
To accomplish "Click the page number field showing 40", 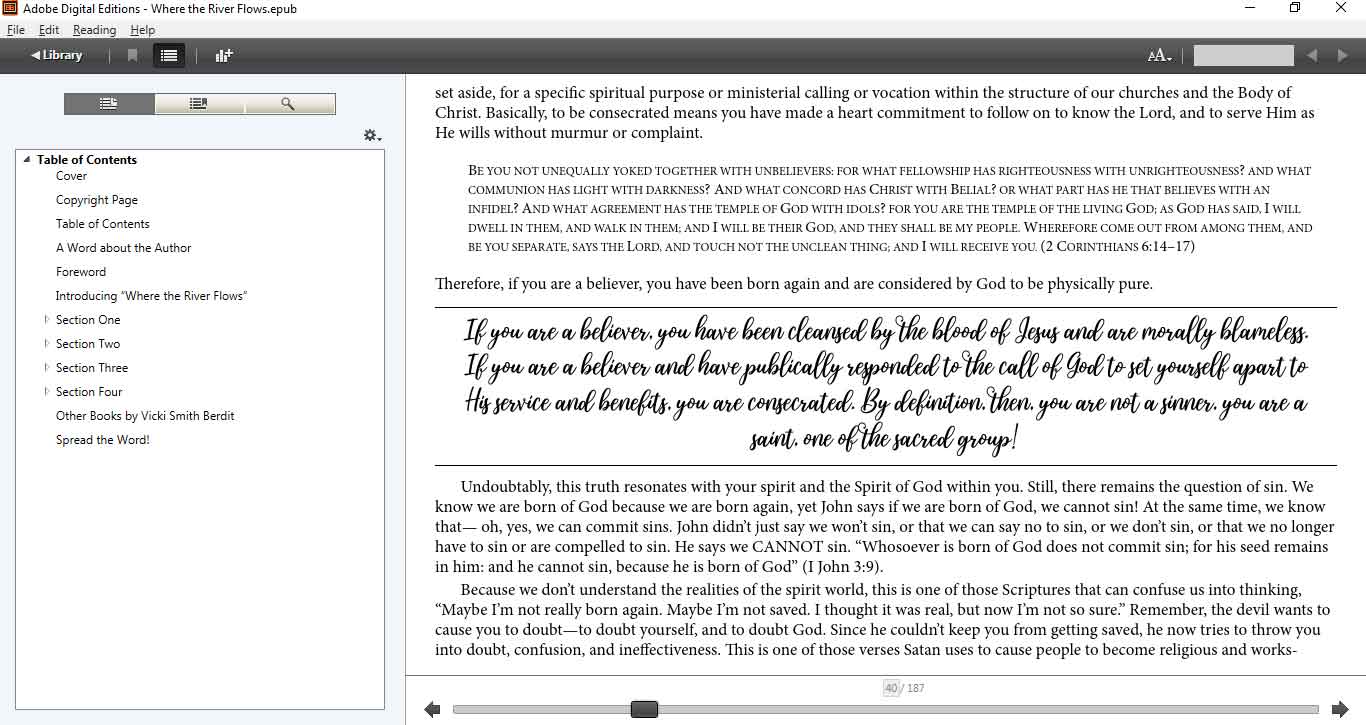I will click(x=891, y=688).
